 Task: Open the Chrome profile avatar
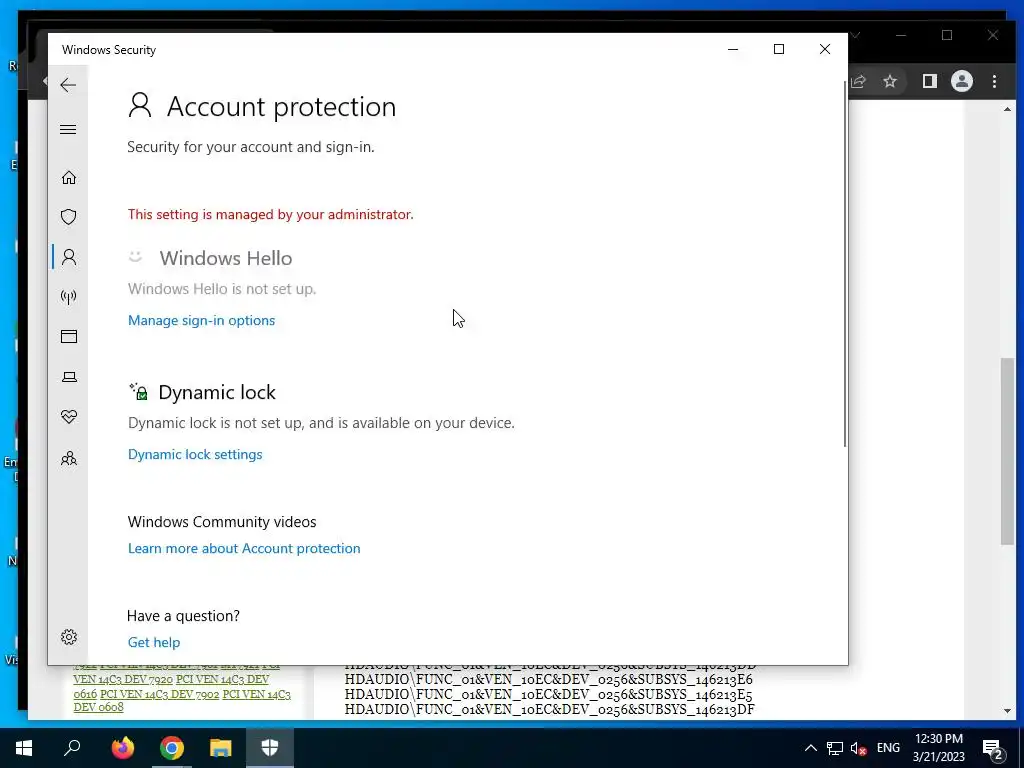pos(961,82)
